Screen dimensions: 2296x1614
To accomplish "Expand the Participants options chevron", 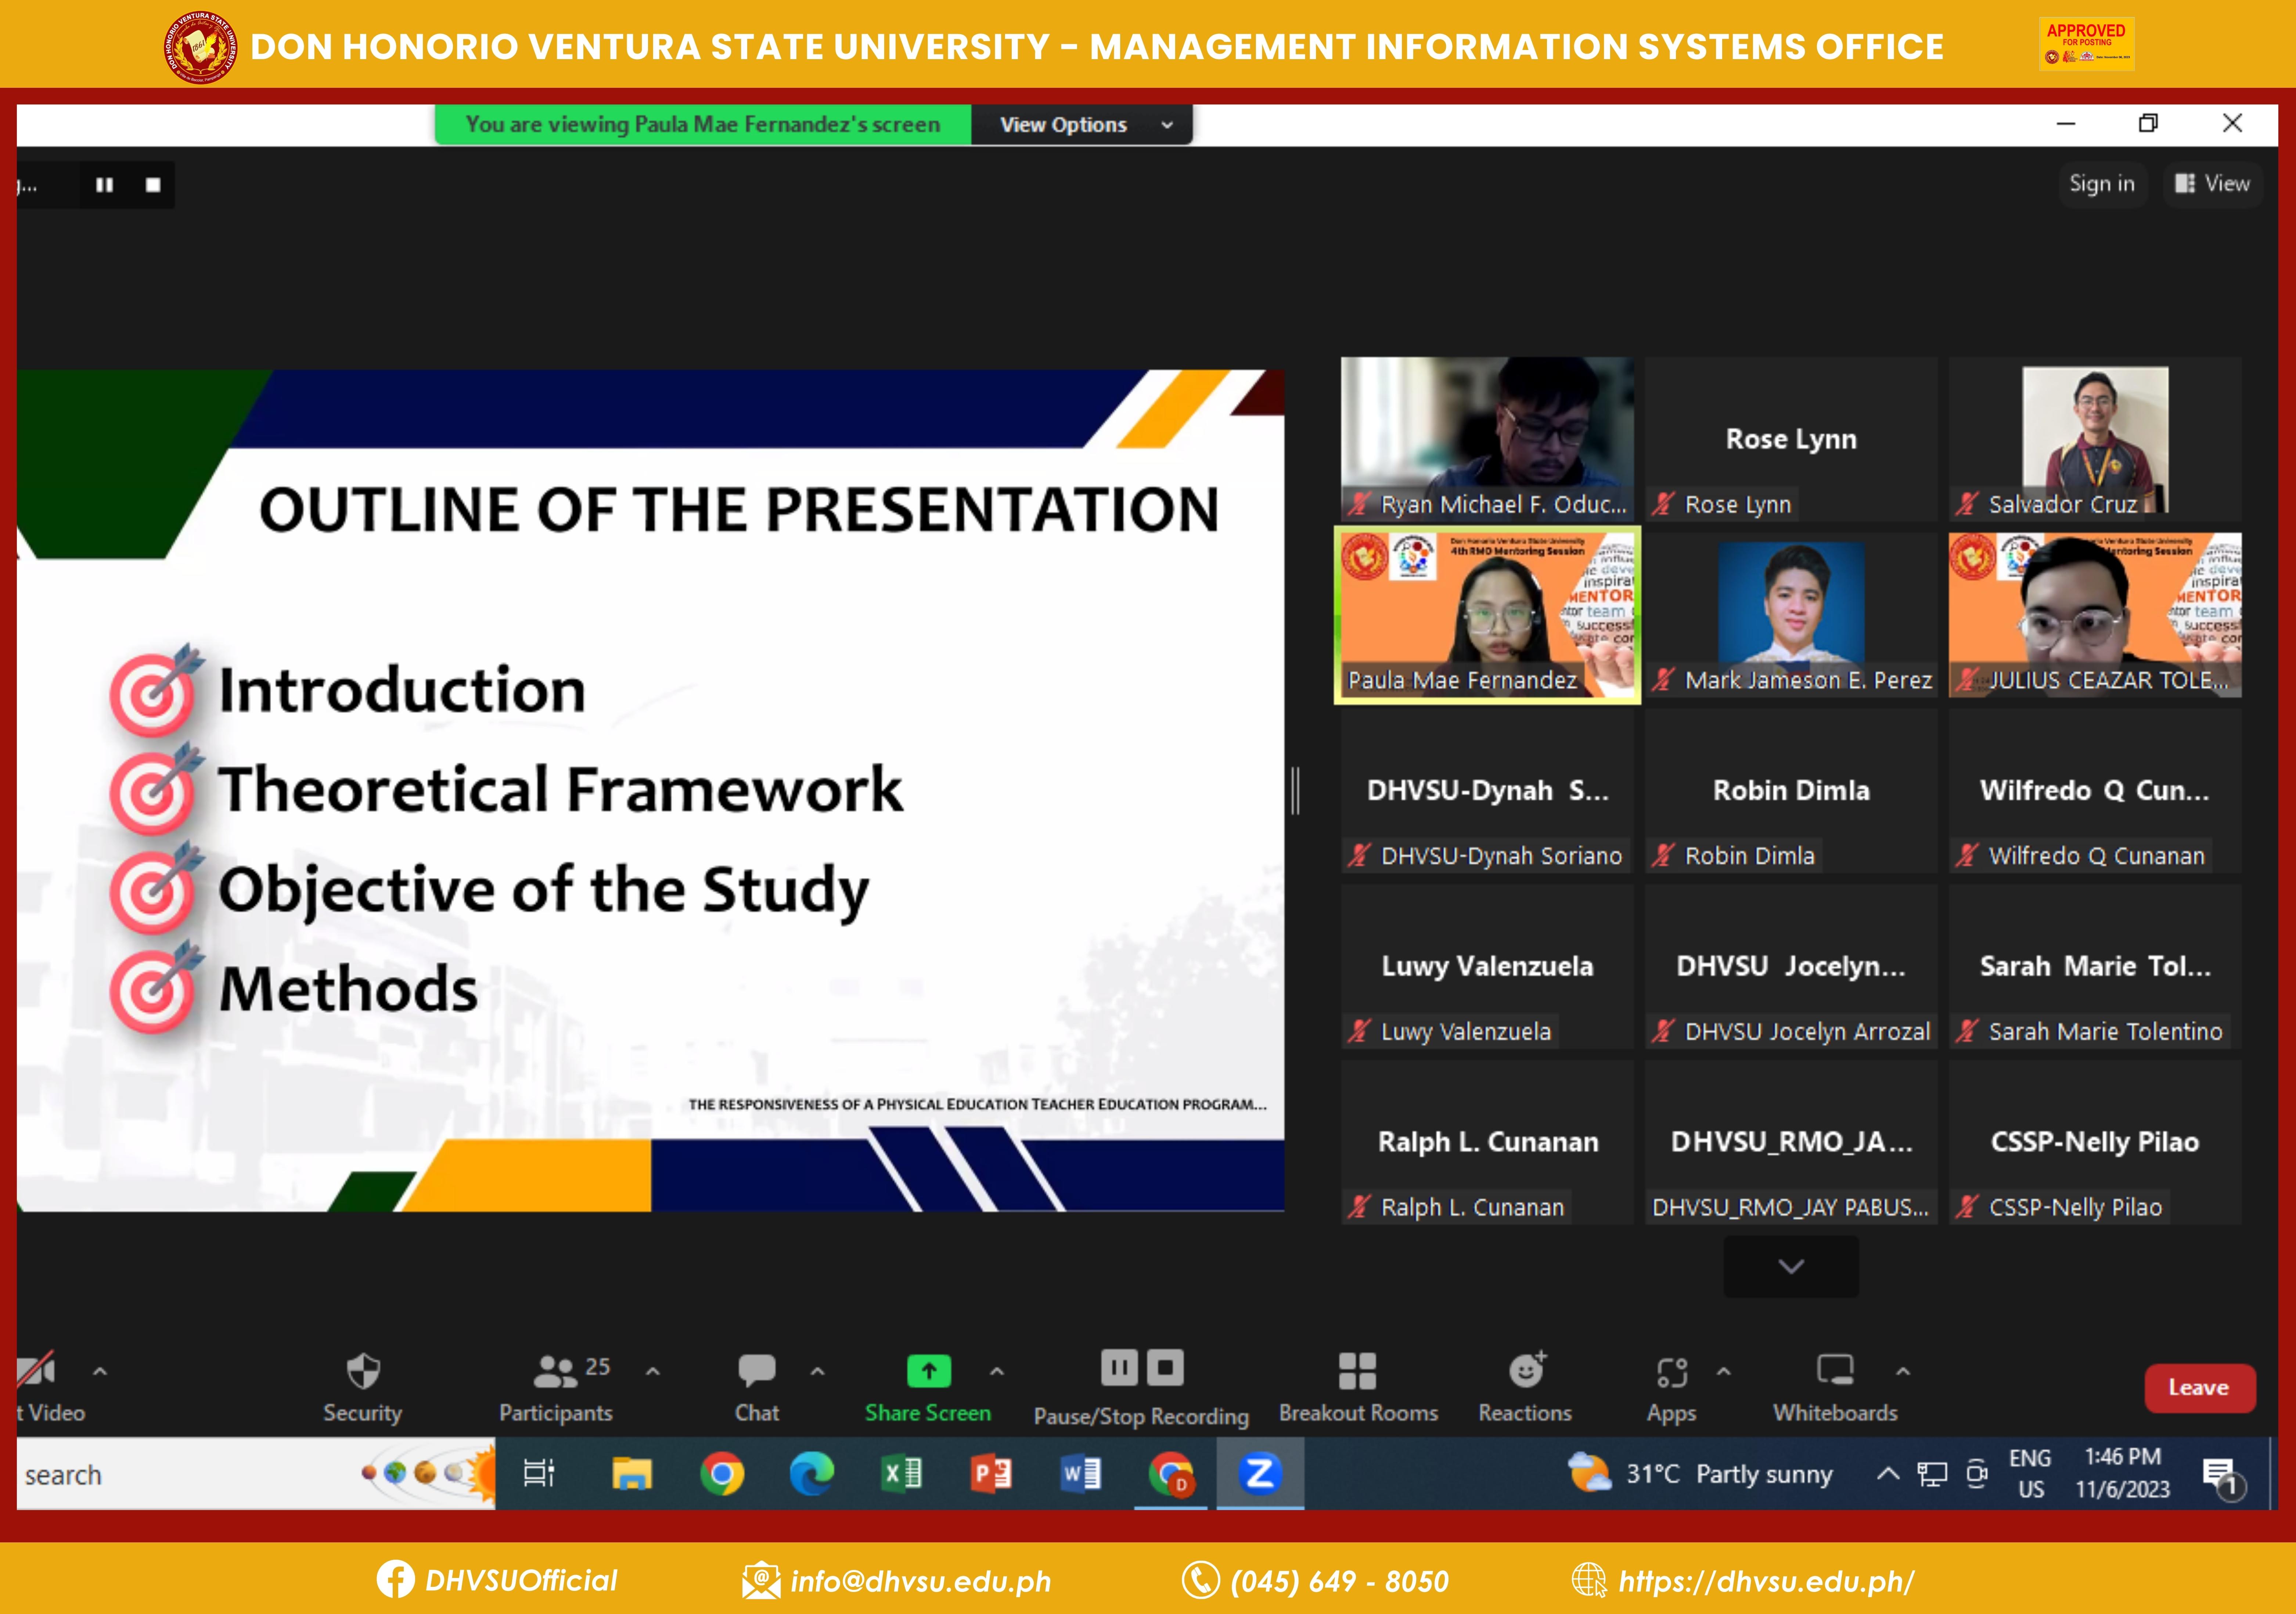I will pyautogui.click(x=653, y=1371).
